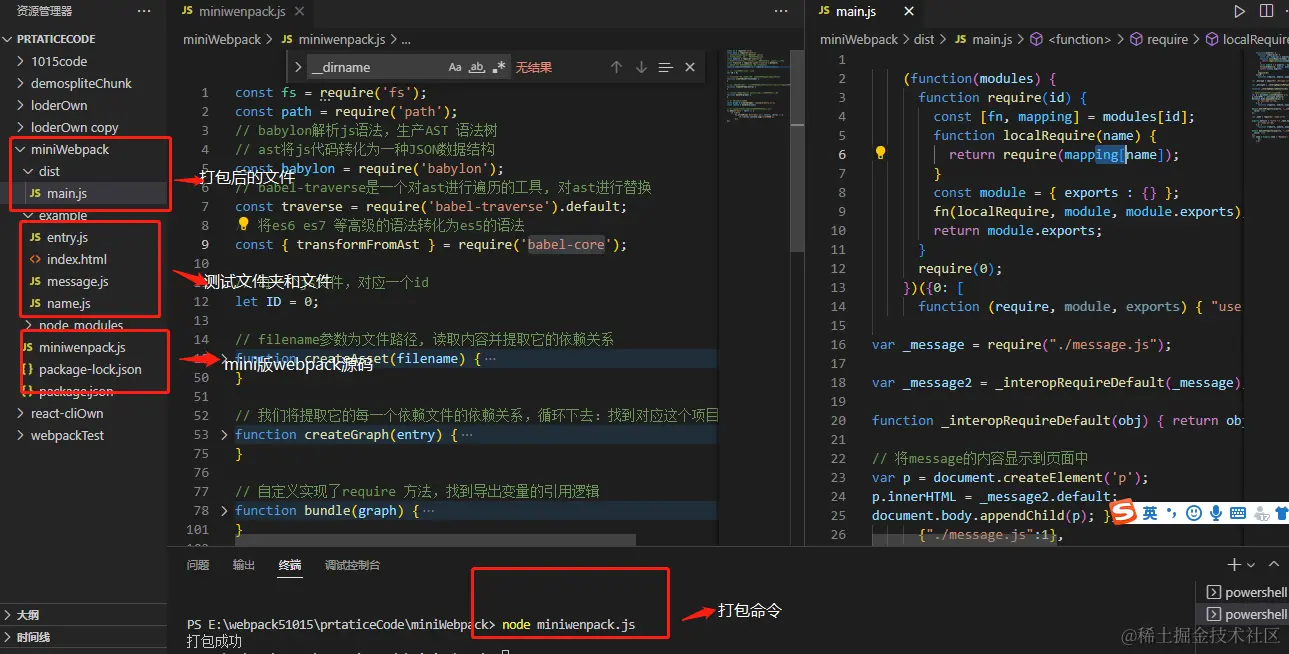Viewport: 1289px width, 654px height.
Task: Open the 调试控制台 debug console tab
Action: tap(352, 565)
